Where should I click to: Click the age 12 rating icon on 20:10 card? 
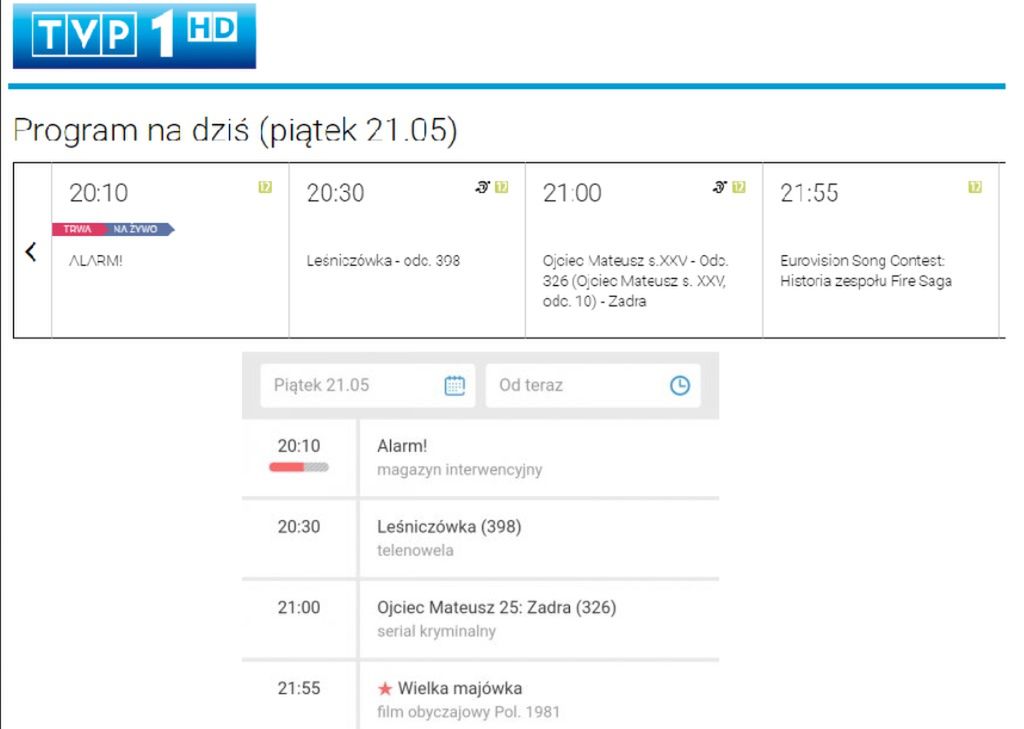264,187
